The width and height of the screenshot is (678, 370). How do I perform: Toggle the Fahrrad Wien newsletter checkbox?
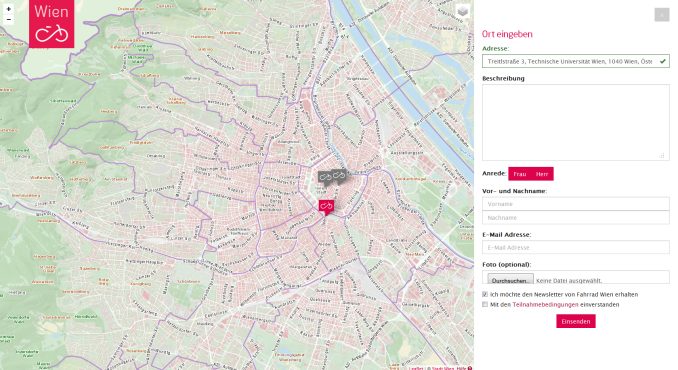click(485, 294)
